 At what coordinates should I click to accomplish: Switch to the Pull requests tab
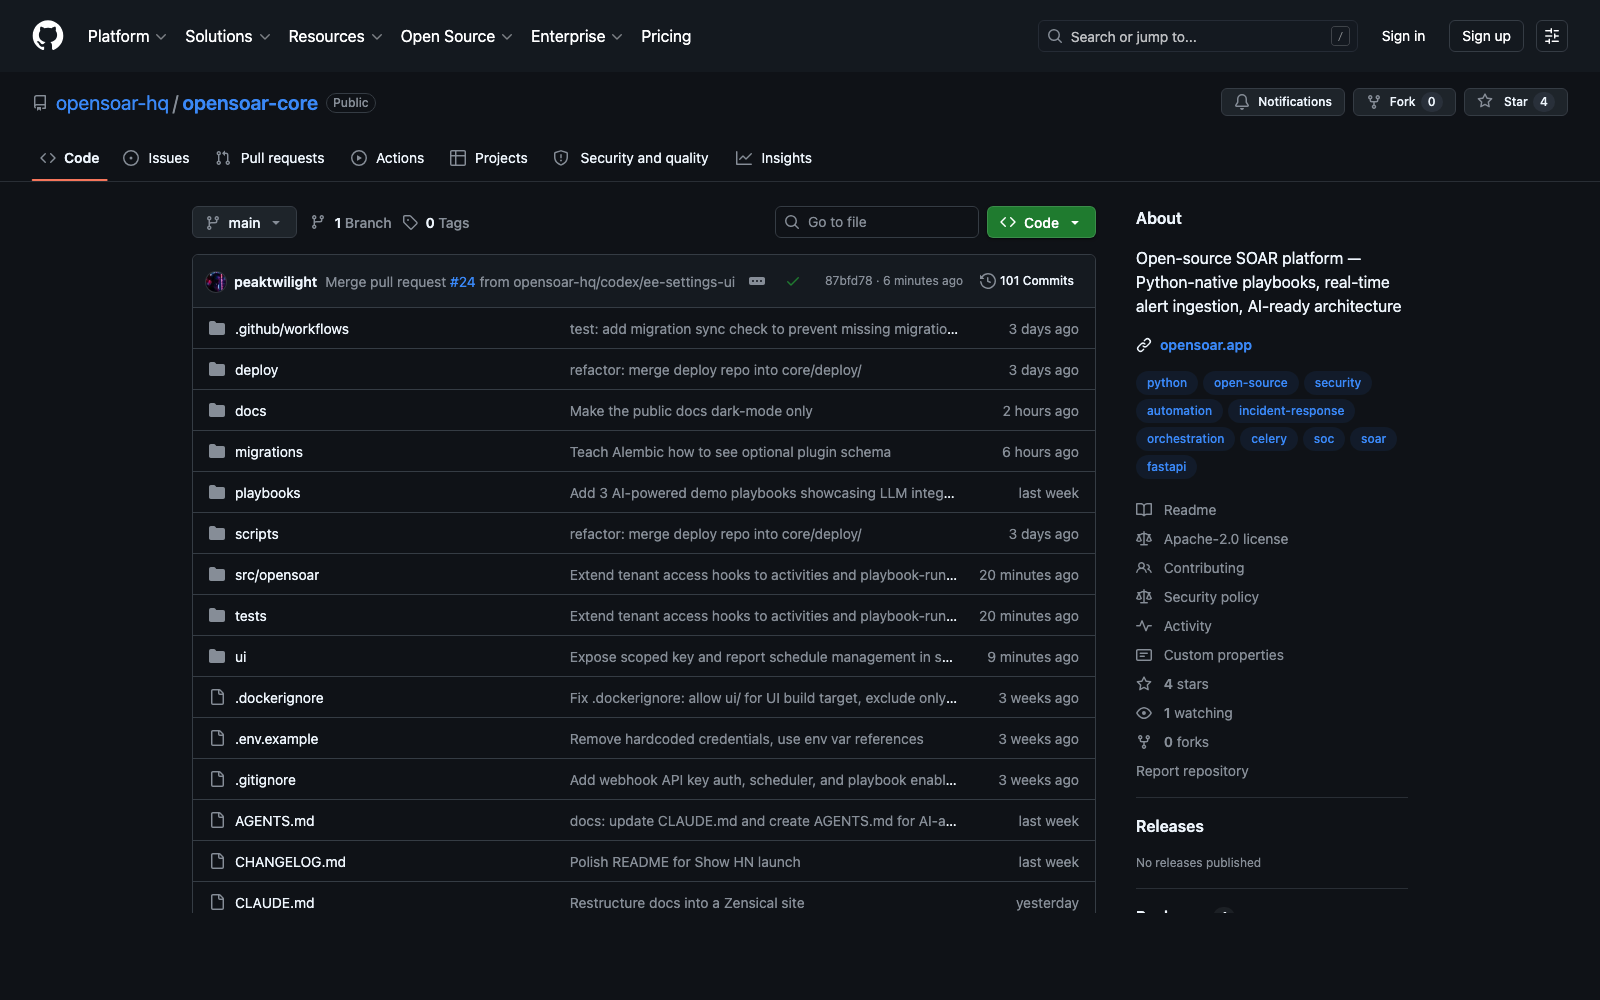269,158
